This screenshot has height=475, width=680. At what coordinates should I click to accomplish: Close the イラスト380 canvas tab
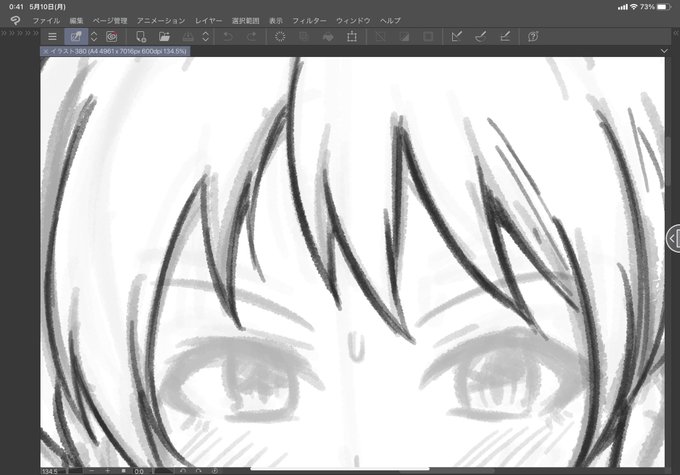45,51
